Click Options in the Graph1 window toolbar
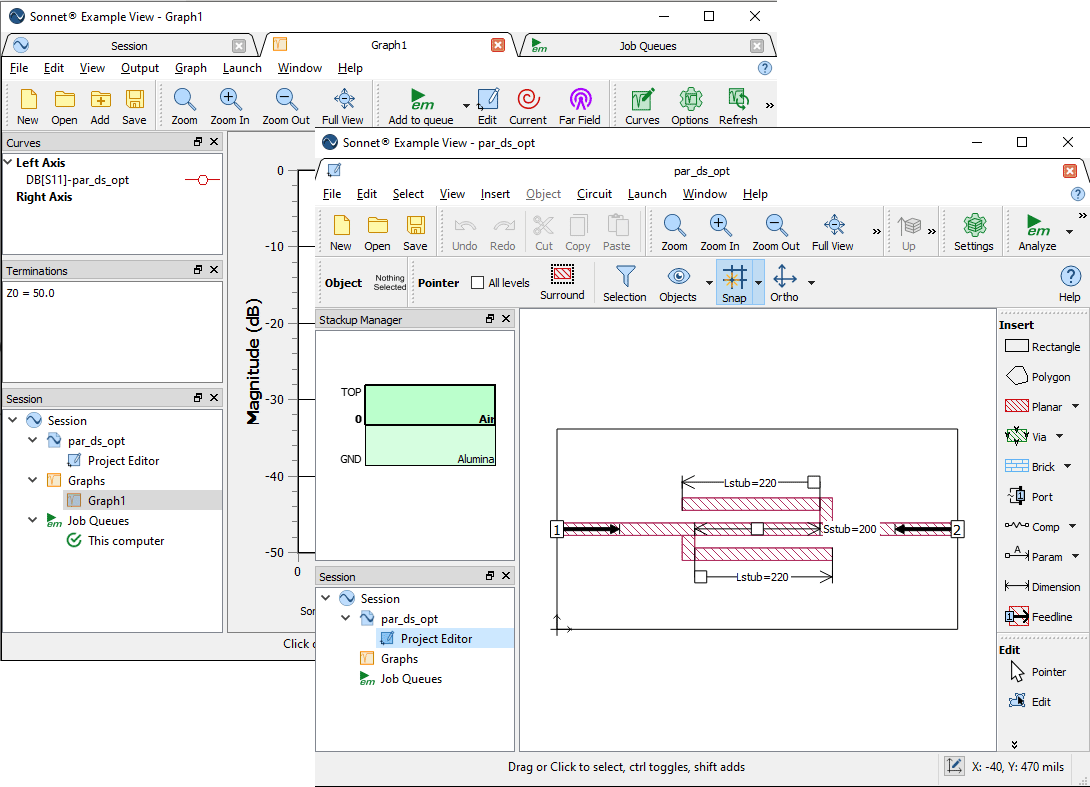 [690, 107]
